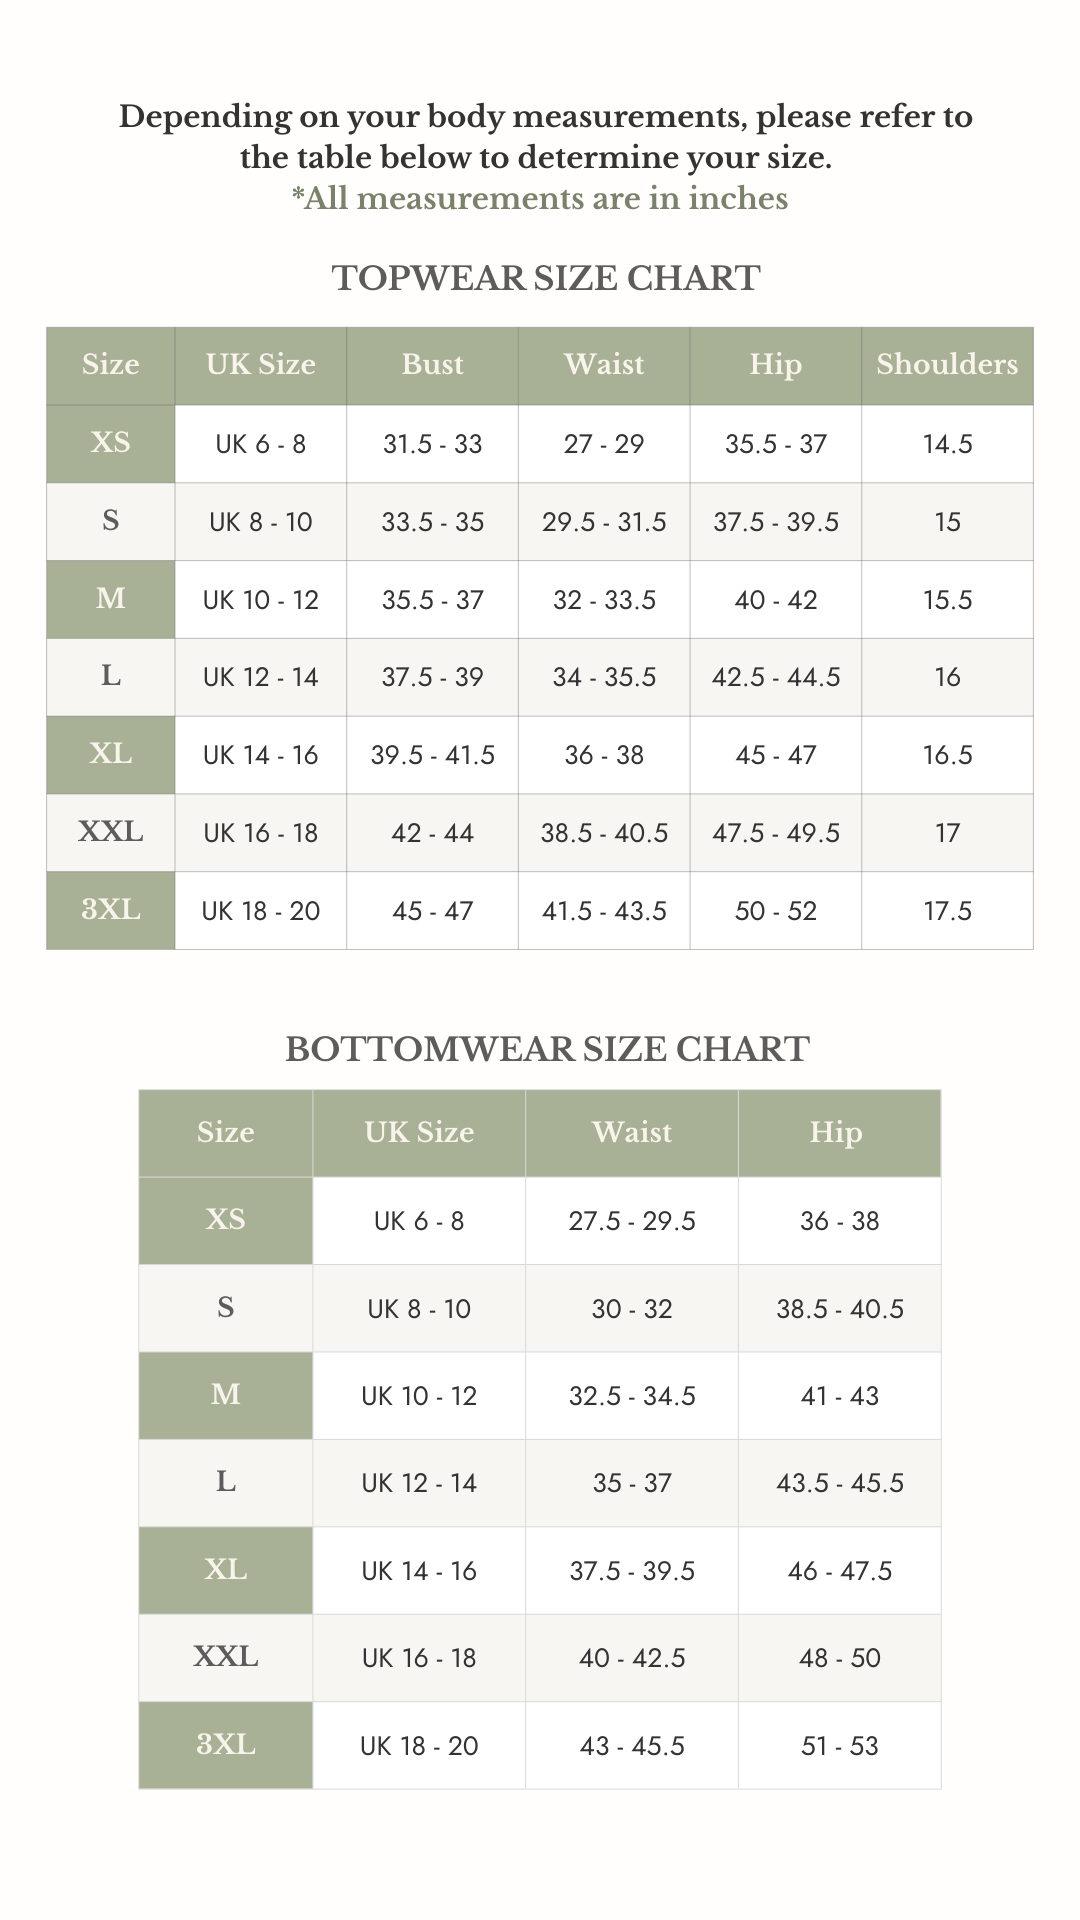Click topwear hip value 42.5 - 44.5
Image resolution: width=1080 pixels, height=1920 pixels.
[776, 678]
